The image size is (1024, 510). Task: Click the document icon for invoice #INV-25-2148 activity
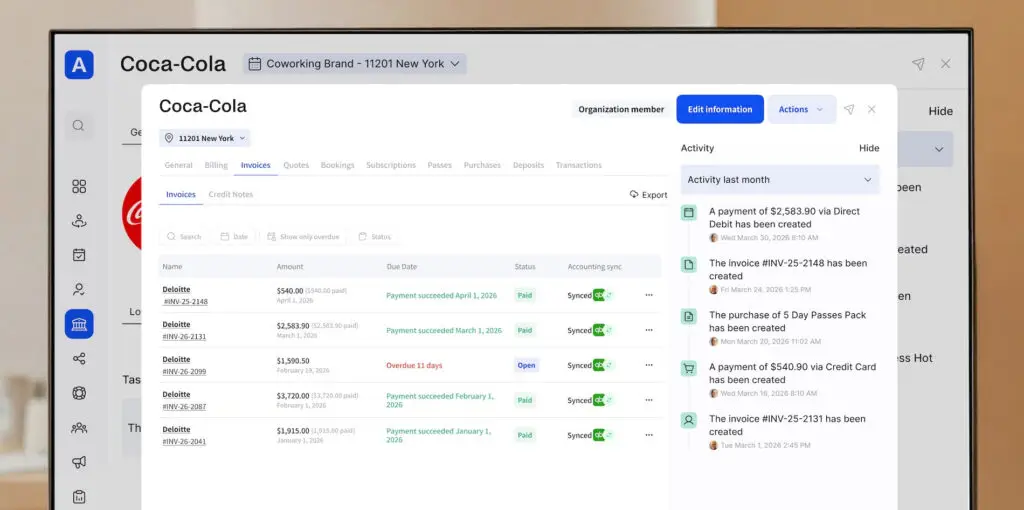pos(688,264)
